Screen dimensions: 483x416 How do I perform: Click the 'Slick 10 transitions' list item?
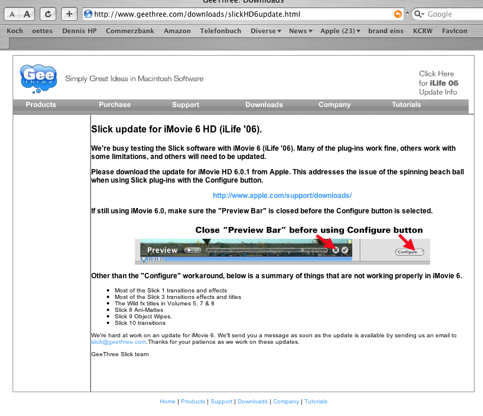[140, 323]
